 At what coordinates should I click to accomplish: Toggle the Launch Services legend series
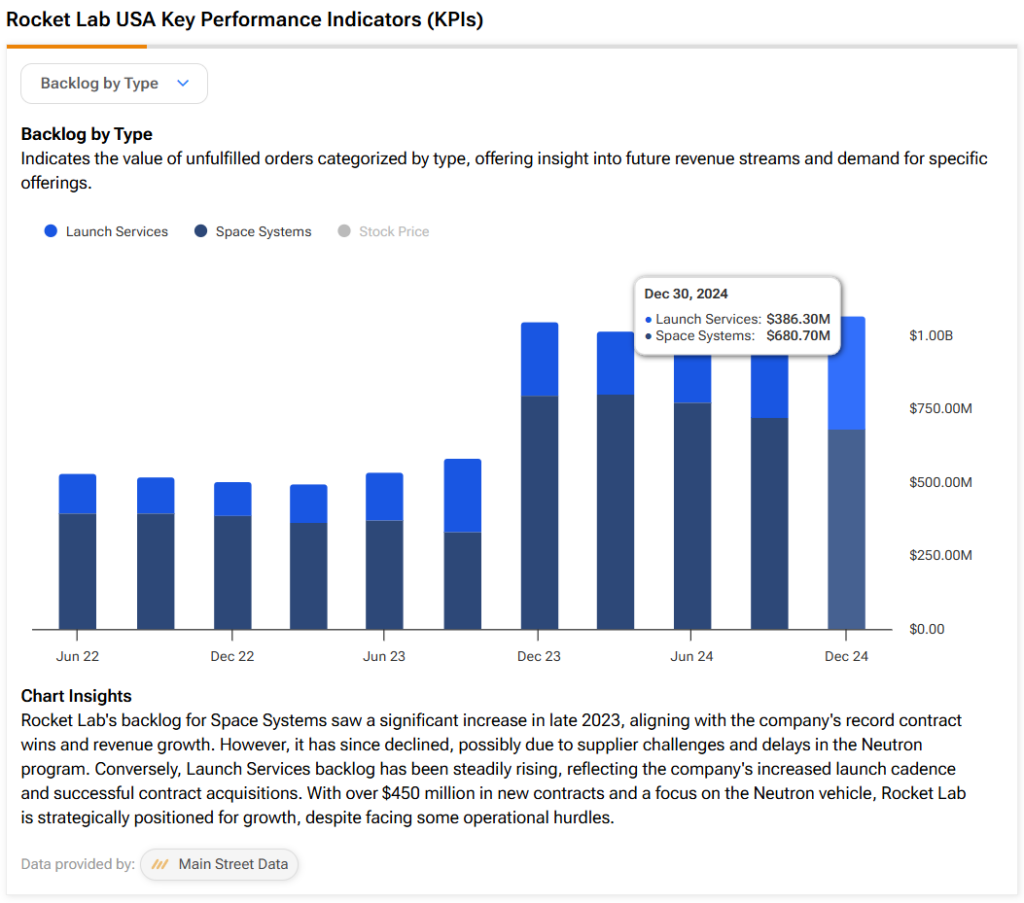click(x=106, y=231)
